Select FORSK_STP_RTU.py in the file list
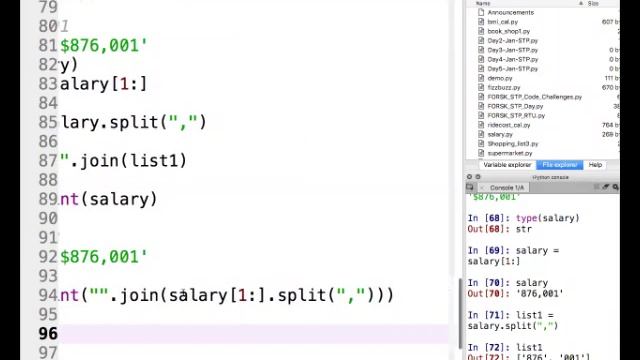The image size is (640, 360). coord(516,116)
